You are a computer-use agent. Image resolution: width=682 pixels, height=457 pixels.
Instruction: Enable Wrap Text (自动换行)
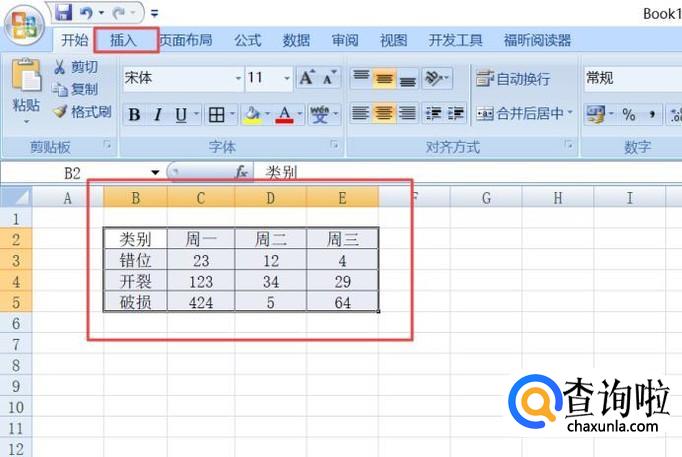[513, 78]
